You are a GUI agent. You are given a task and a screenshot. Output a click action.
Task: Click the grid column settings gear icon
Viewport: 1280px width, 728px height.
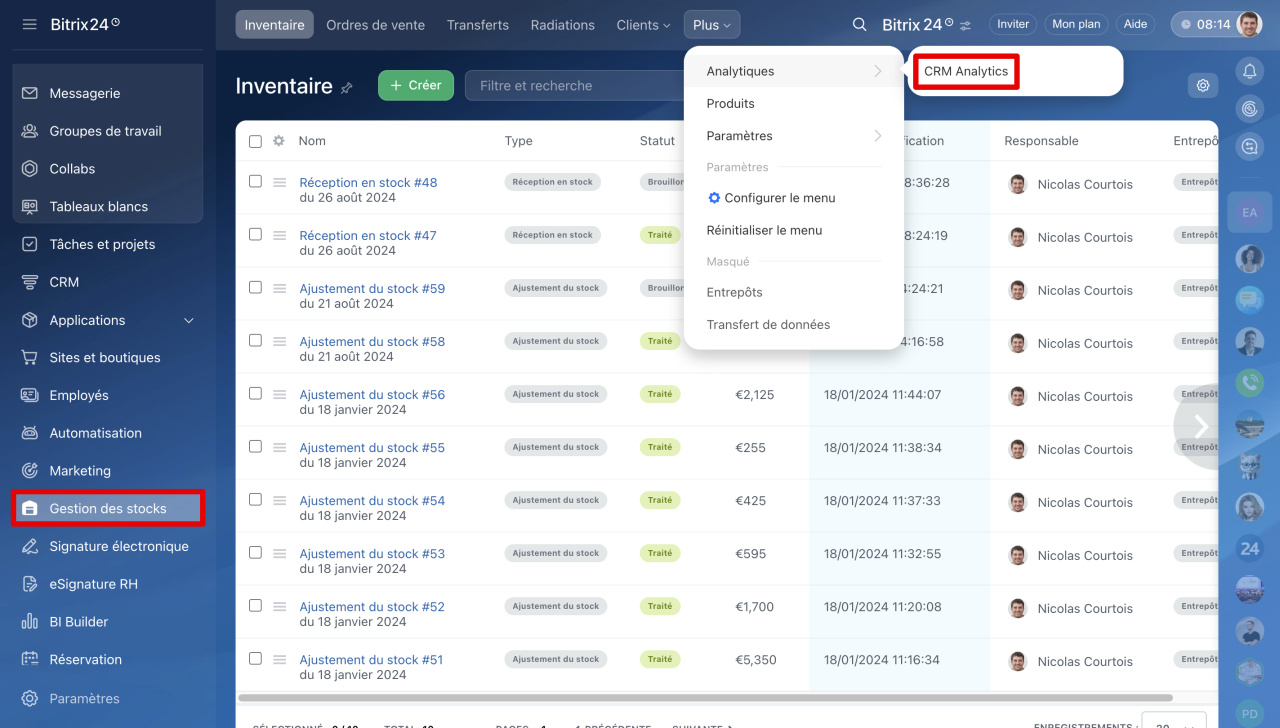[279, 141]
